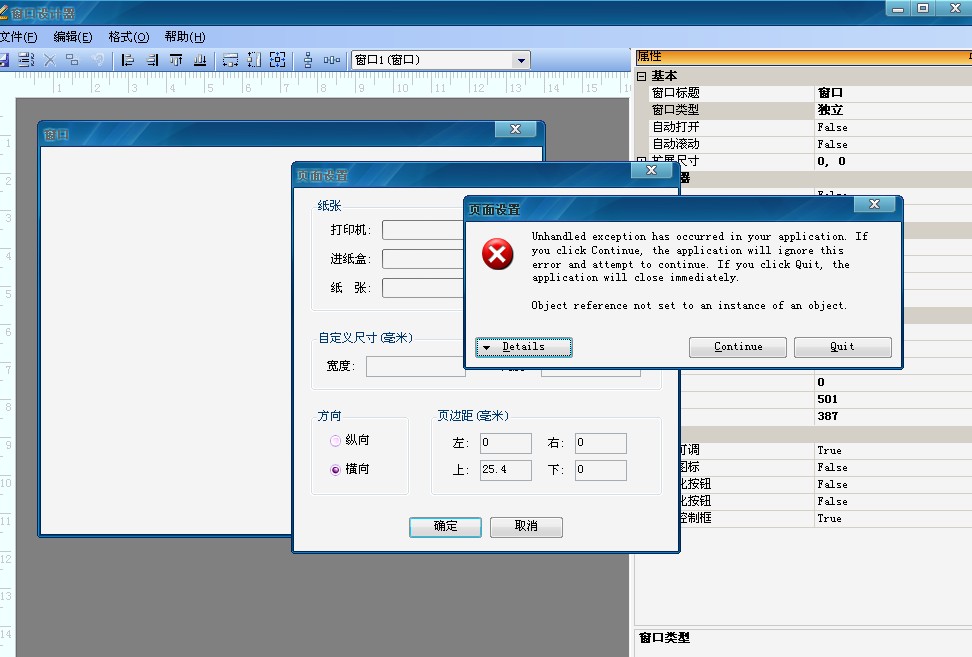This screenshot has width=972, height=657.
Task: Select the make same height icon
Action: point(253,60)
